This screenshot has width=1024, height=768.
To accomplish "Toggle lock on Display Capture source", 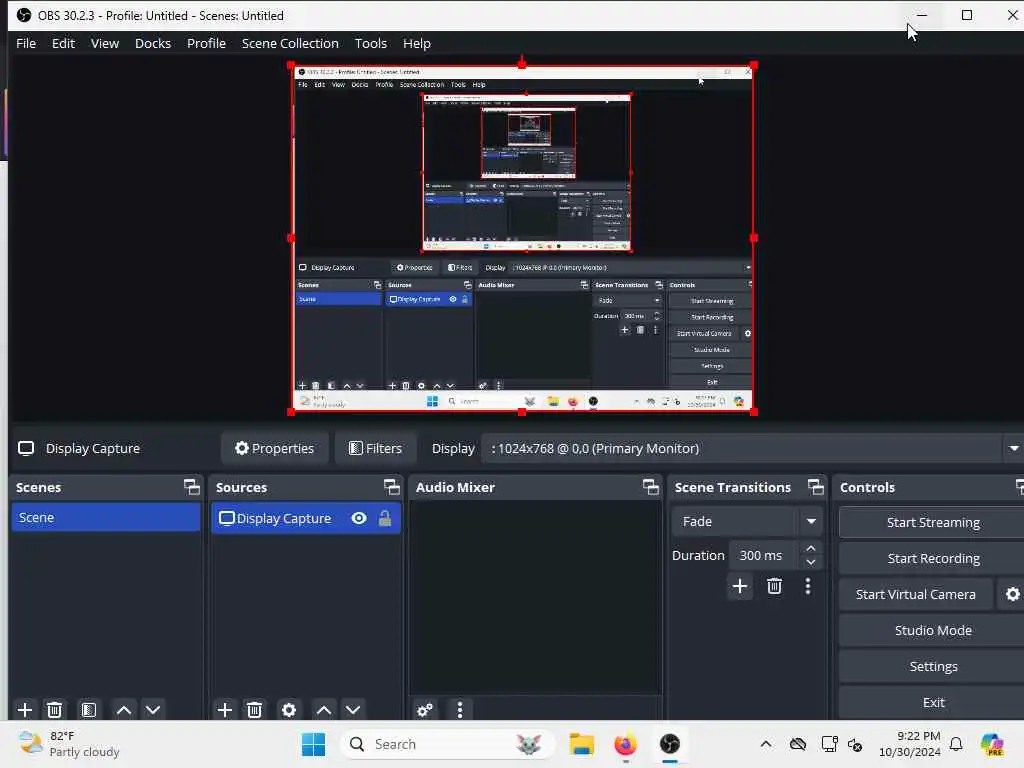I will (x=385, y=518).
